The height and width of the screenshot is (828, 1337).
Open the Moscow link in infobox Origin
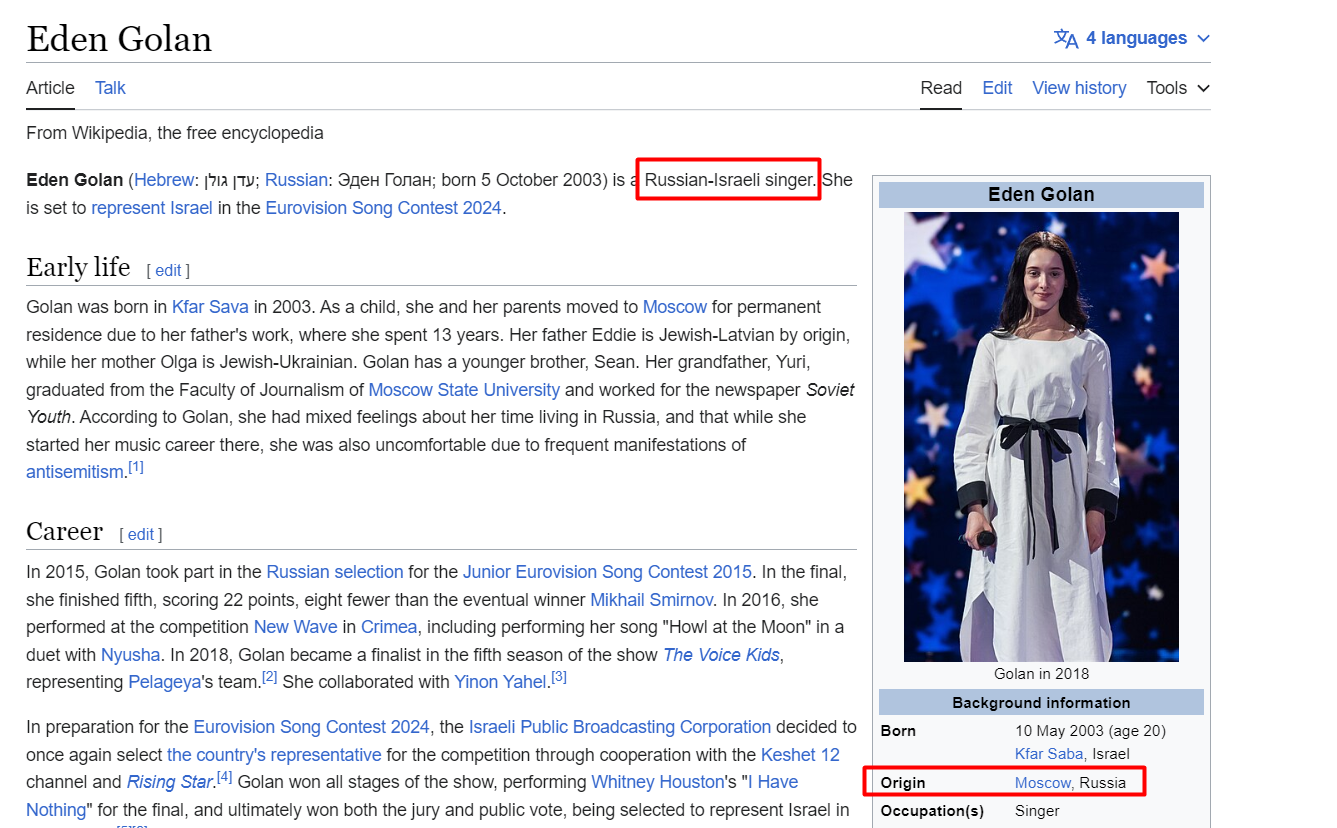coord(1042,782)
